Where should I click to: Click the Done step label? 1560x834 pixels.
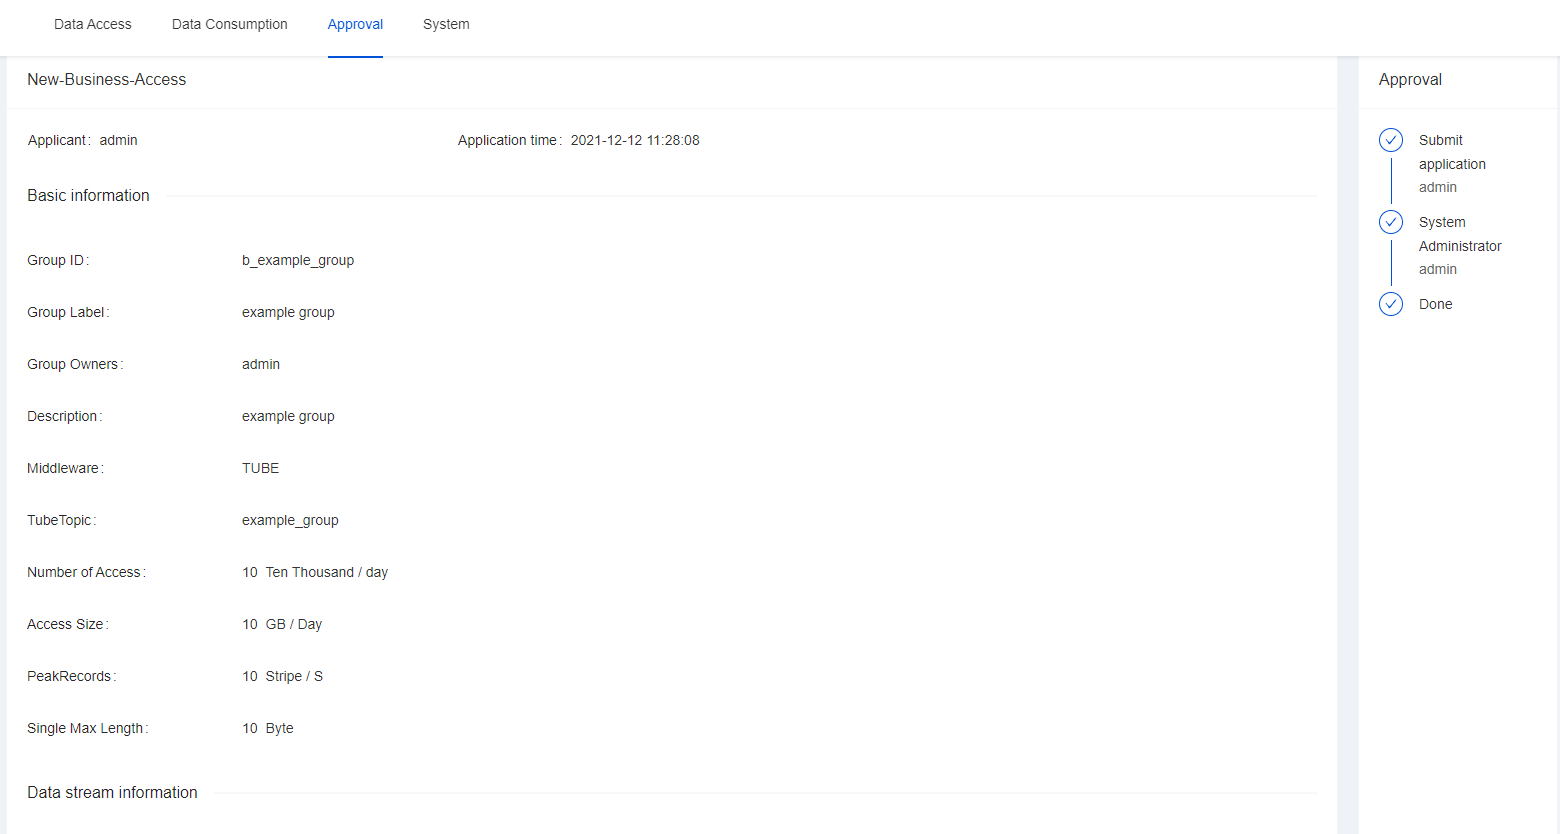click(1435, 304)
